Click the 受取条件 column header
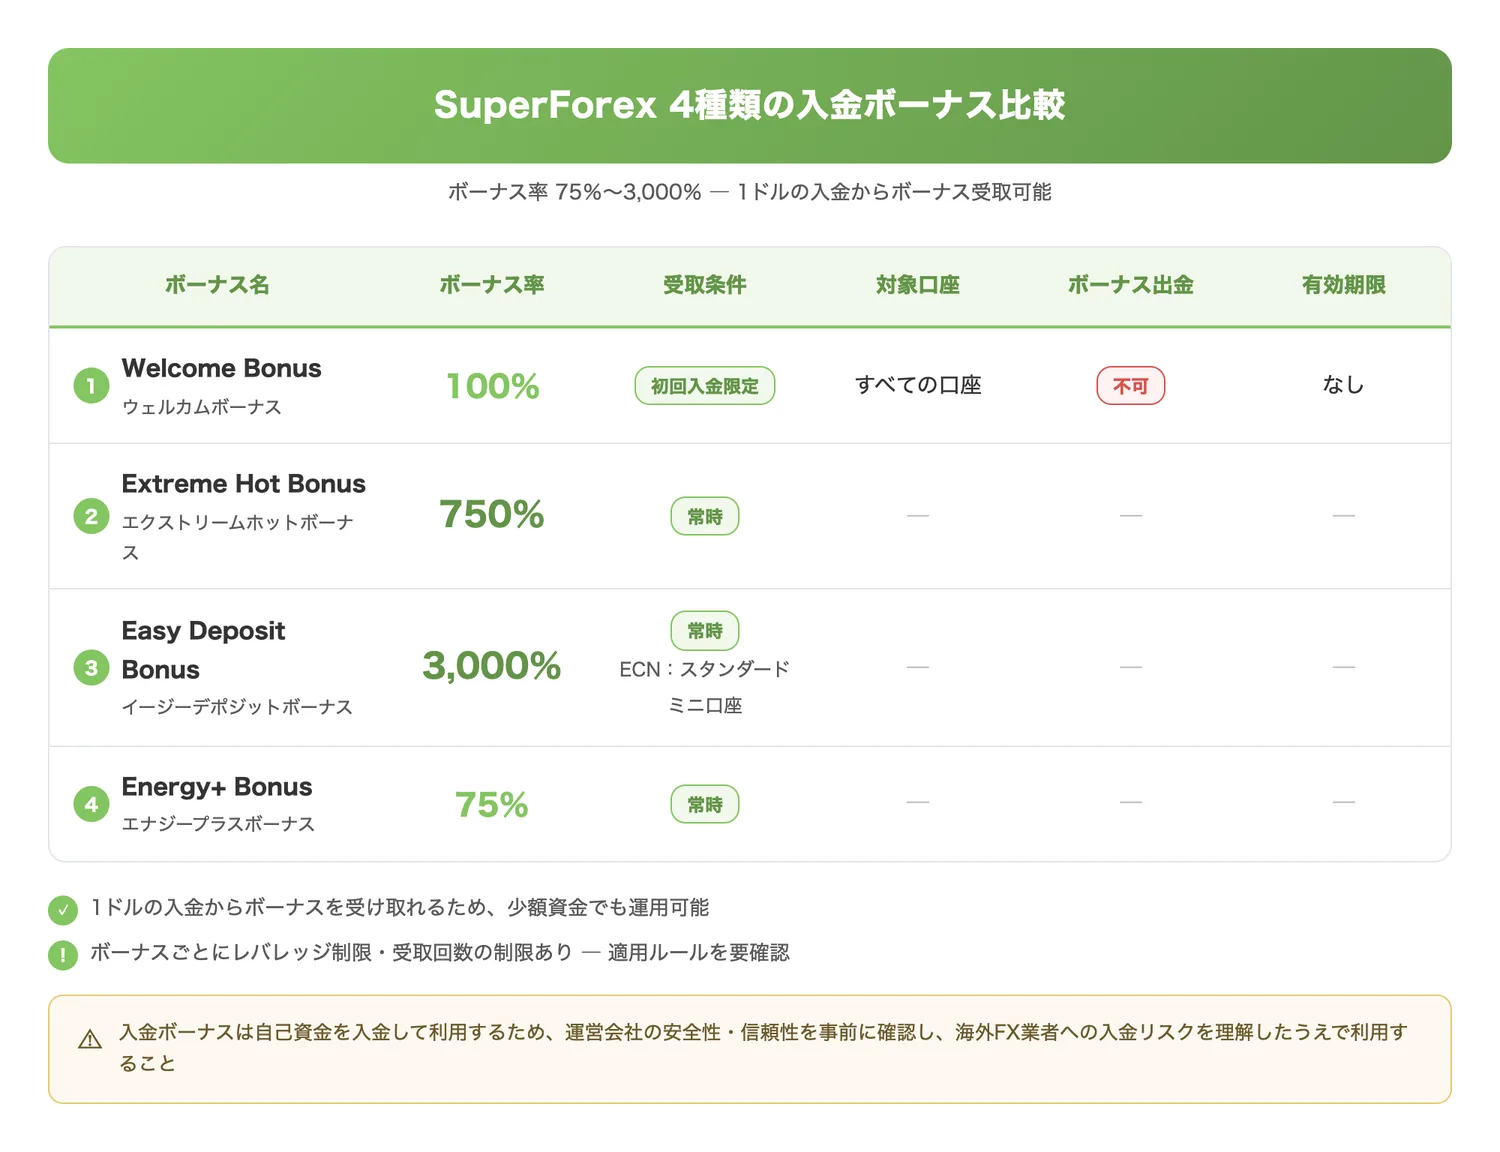 tap(705, 285)
